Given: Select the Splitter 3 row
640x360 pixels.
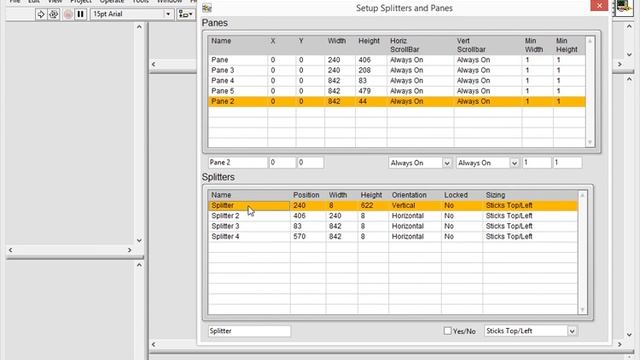Looking at the screenshot, I should pyautogui.click(x=393, y=226).
